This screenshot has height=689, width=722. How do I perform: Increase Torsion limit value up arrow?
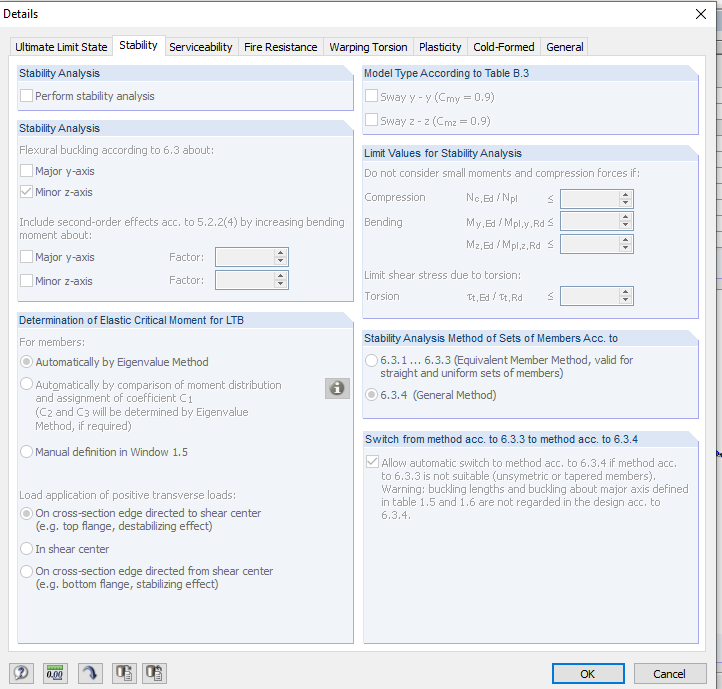625,292
